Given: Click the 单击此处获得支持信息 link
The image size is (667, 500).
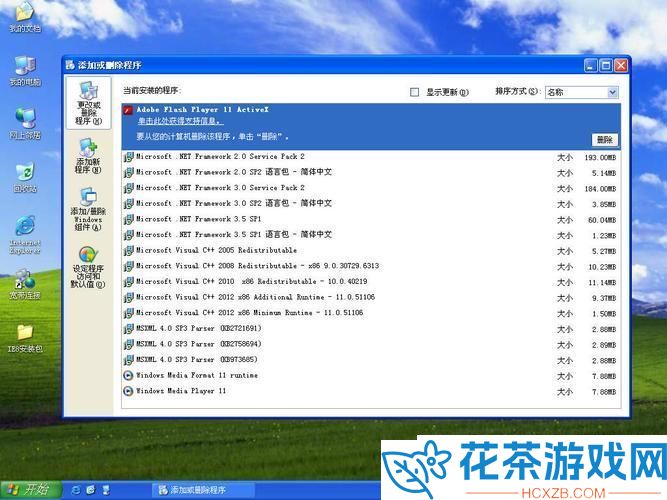Looking at the screenshot, I should point(180,121).
